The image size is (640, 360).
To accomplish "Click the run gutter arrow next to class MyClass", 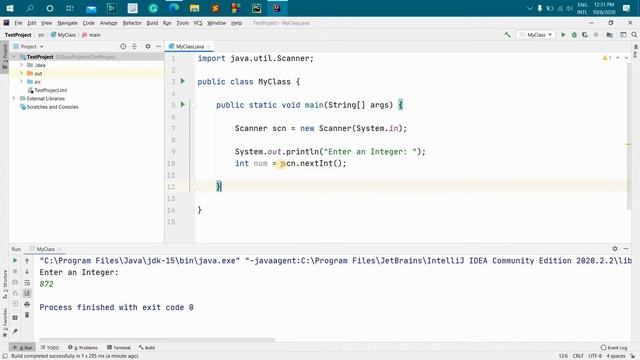I will coord(183,81).
